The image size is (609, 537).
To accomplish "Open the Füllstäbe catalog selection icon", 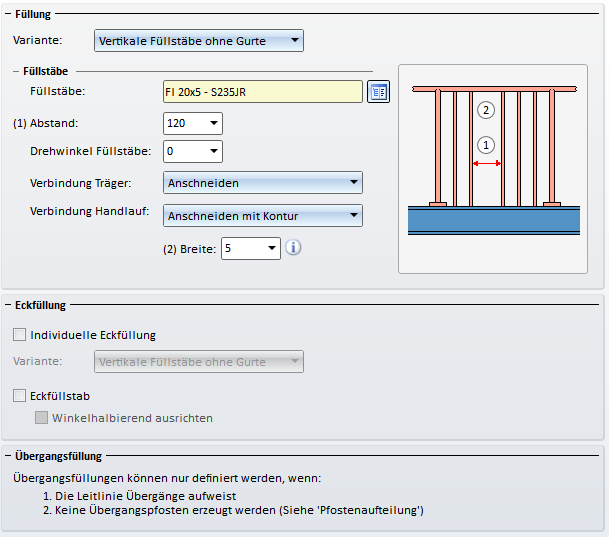I will coord(378,92).
